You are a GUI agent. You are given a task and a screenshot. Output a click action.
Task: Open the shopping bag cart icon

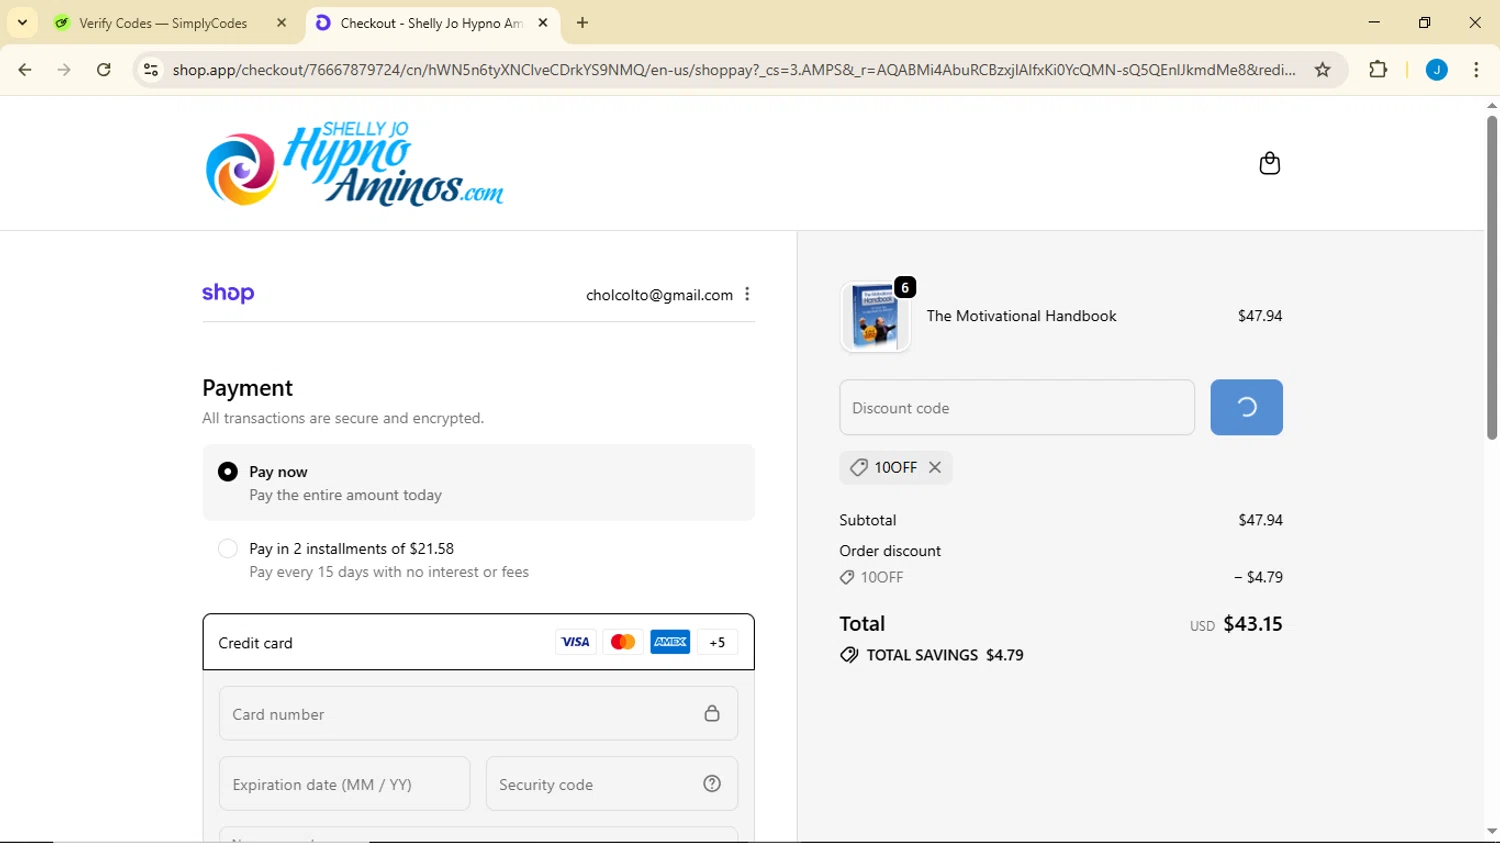(x=1269, y=163)
